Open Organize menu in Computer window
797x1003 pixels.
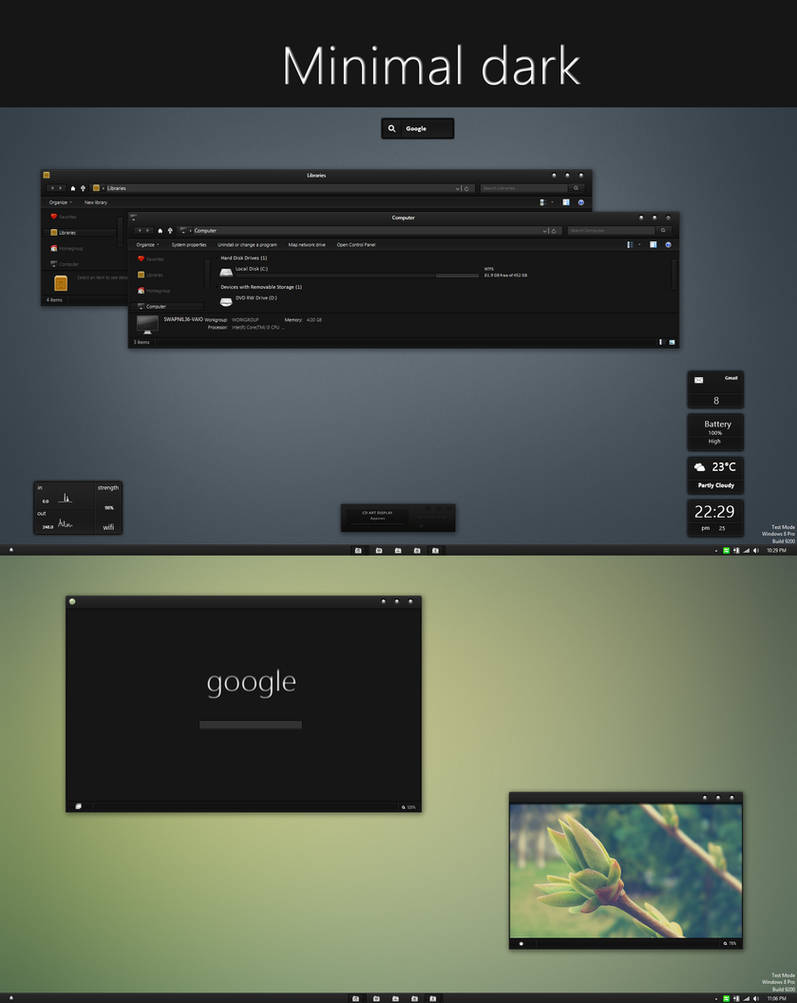click(x=147, y=244)
